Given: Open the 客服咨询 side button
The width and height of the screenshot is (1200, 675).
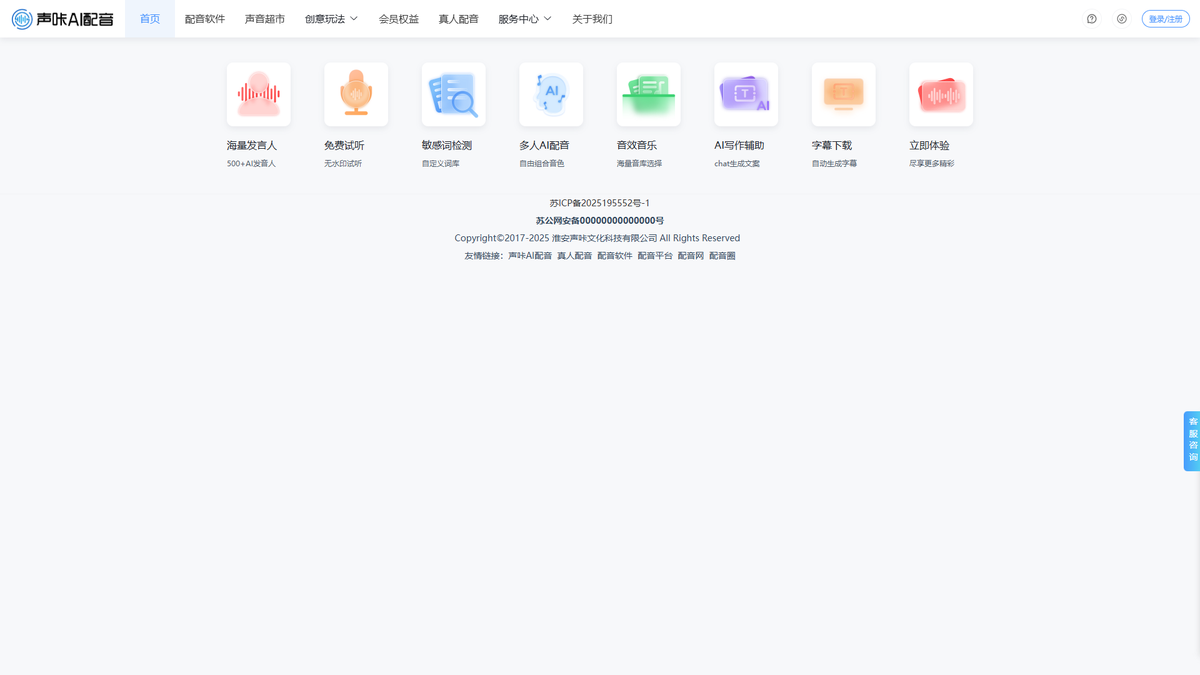Looking at the screenshot, I should (1192, 441).
